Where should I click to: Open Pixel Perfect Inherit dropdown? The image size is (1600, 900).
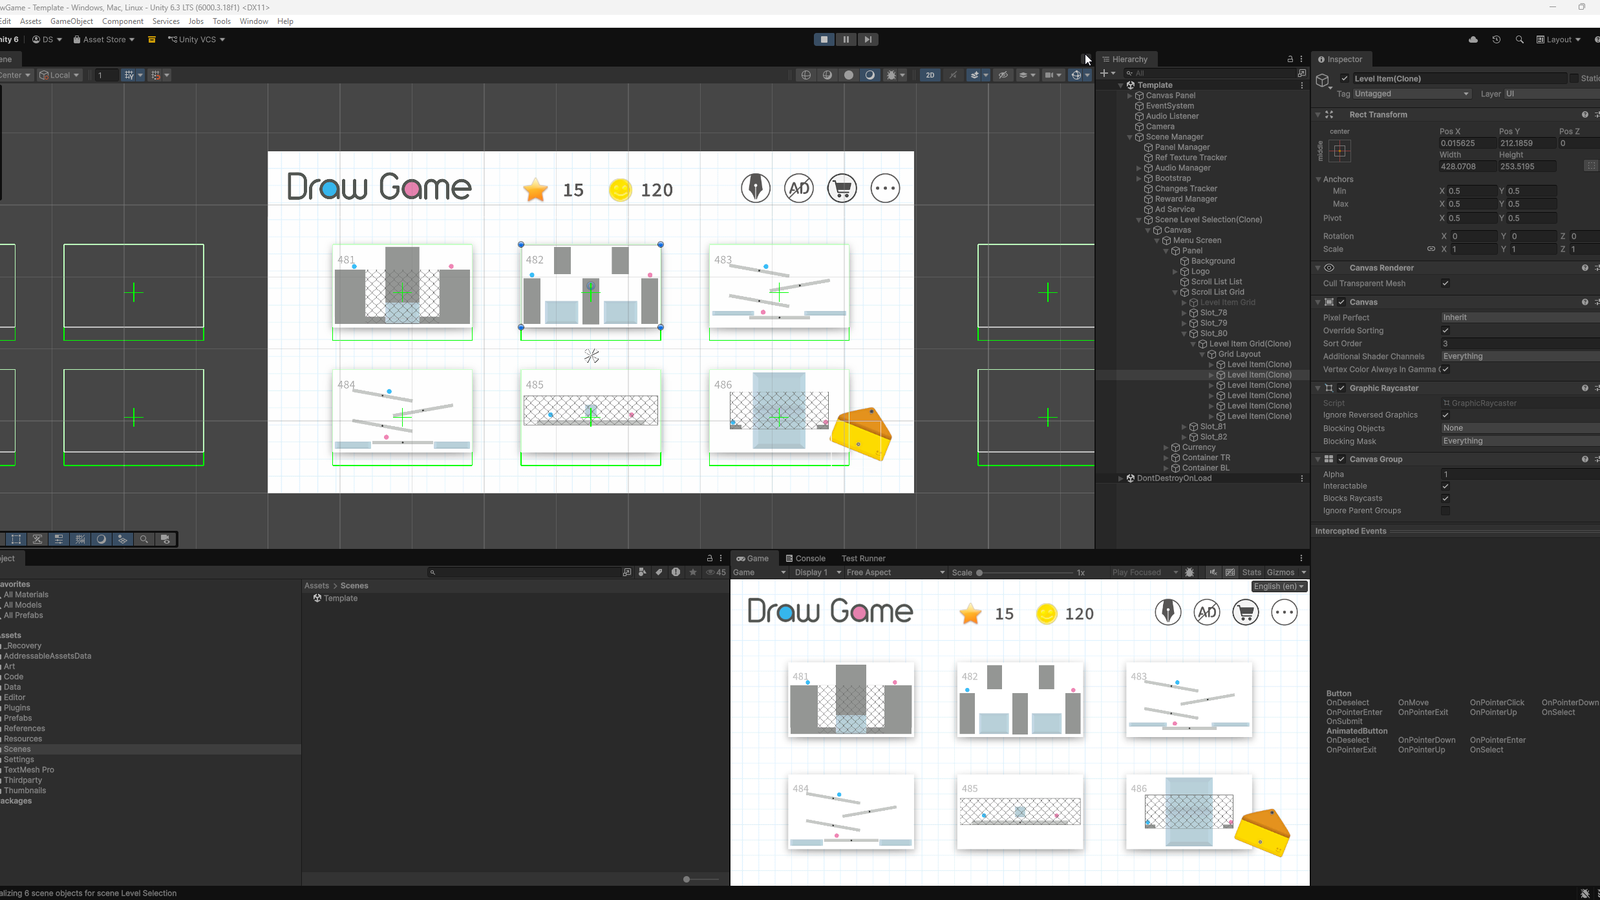pos(1520,317)
